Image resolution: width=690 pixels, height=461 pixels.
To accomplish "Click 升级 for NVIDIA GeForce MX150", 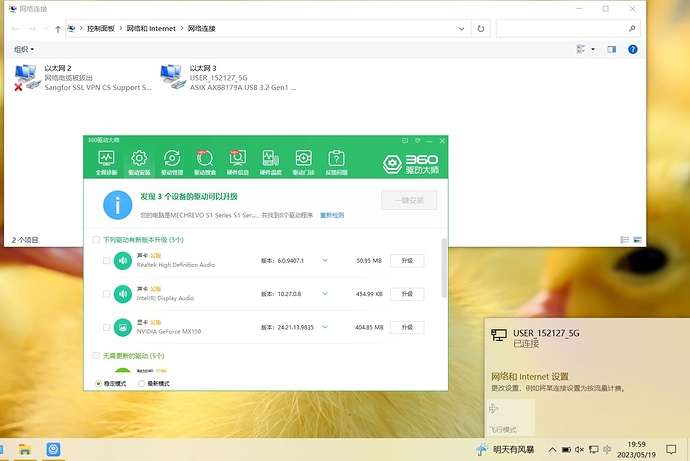I will click(407, 327).
